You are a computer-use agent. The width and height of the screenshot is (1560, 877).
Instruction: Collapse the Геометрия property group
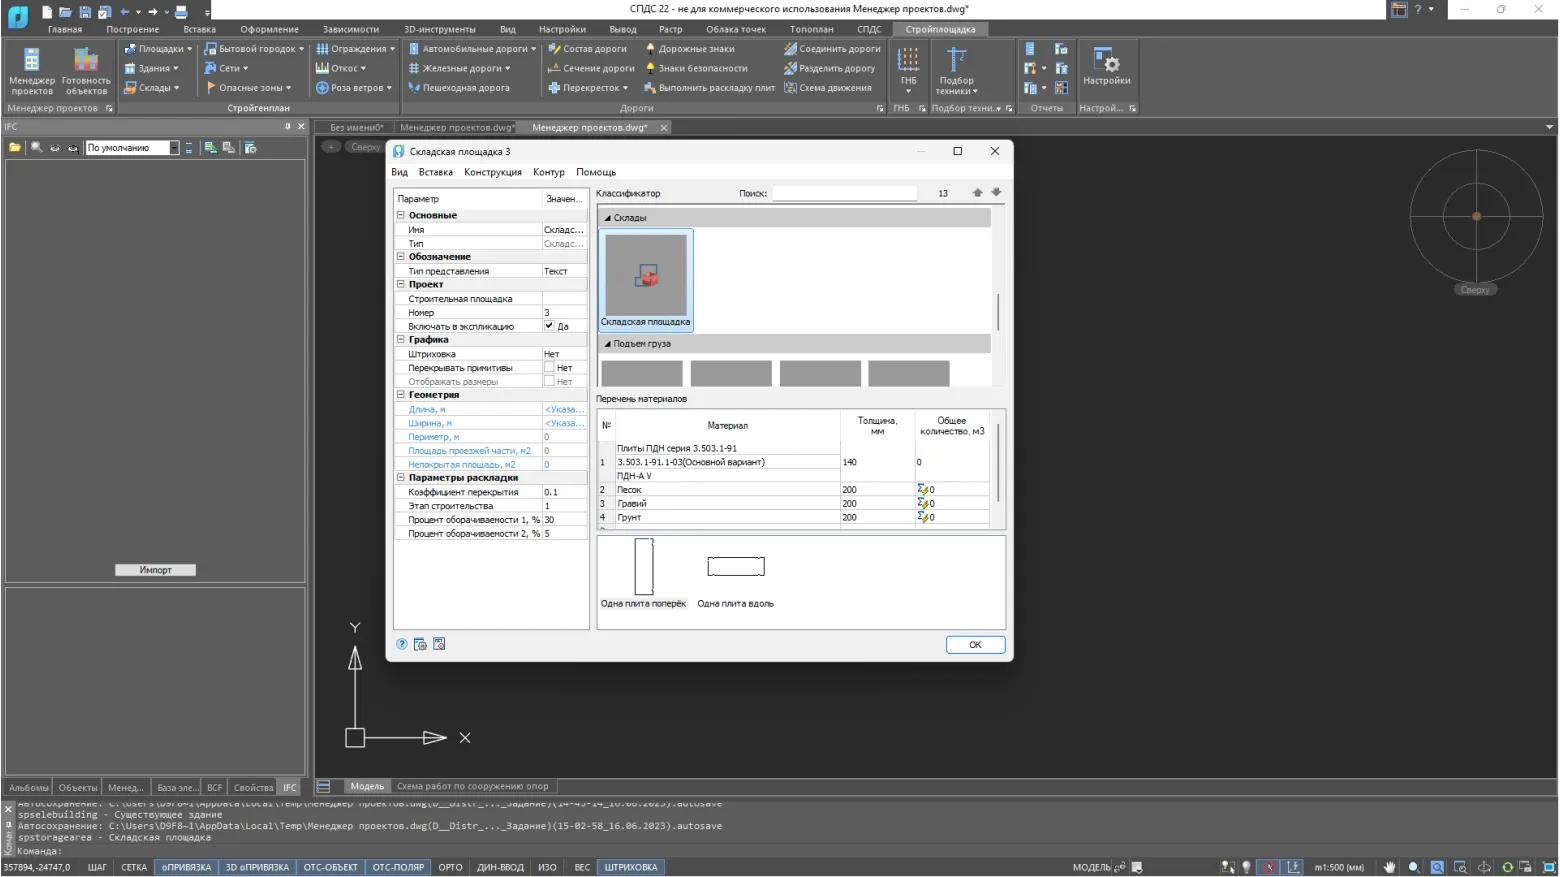[401, 395]
